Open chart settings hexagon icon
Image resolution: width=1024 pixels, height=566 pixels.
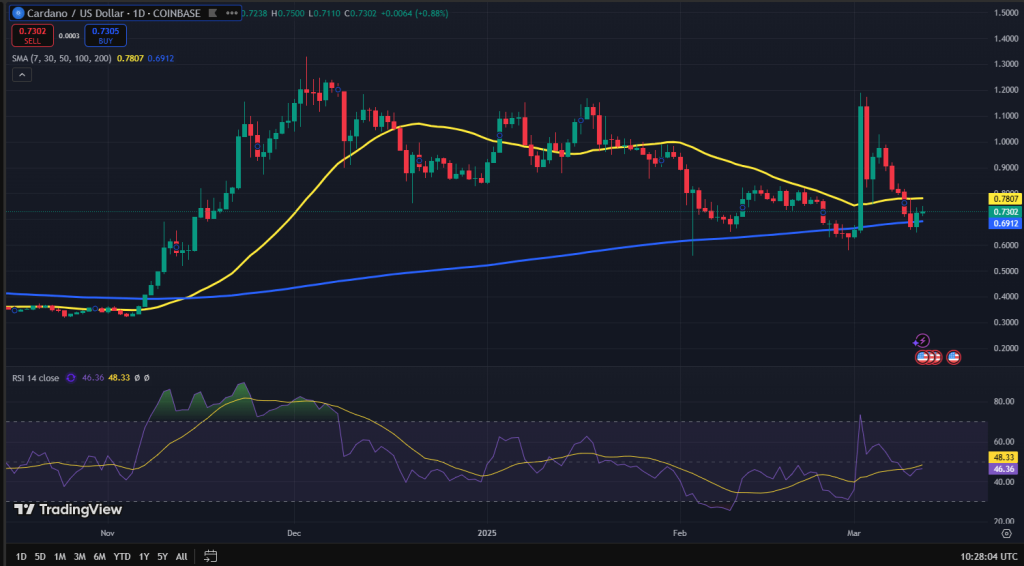pos(1006,533)
